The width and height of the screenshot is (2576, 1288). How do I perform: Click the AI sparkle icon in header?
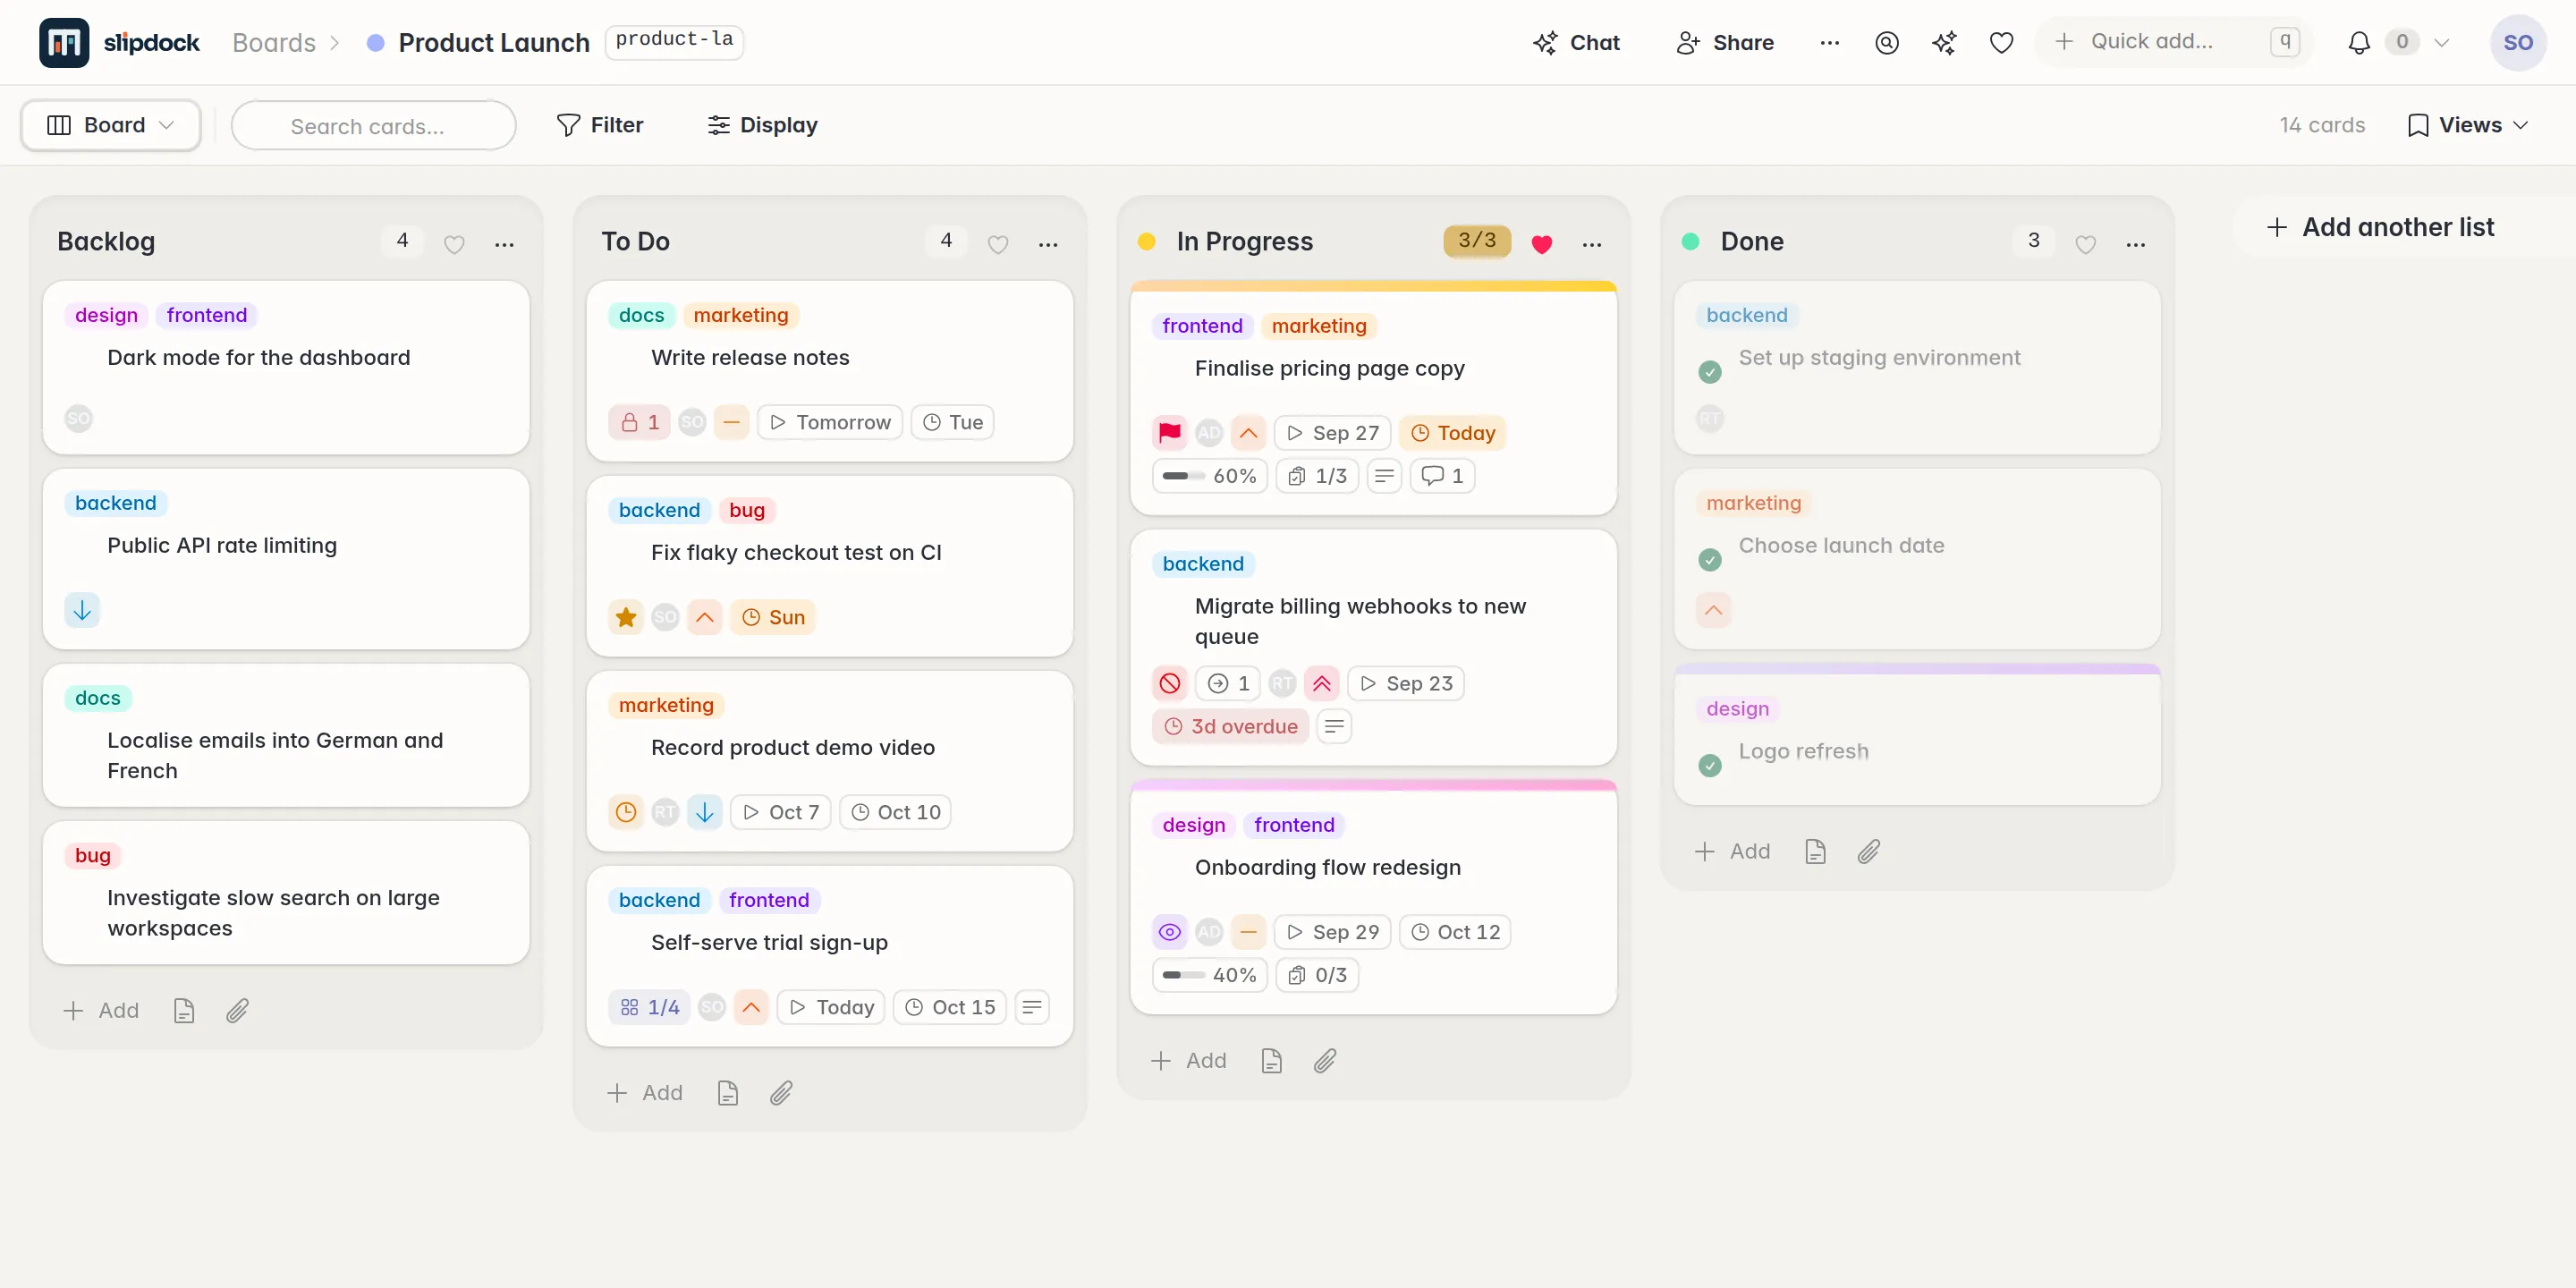(x=1944, y=43)
